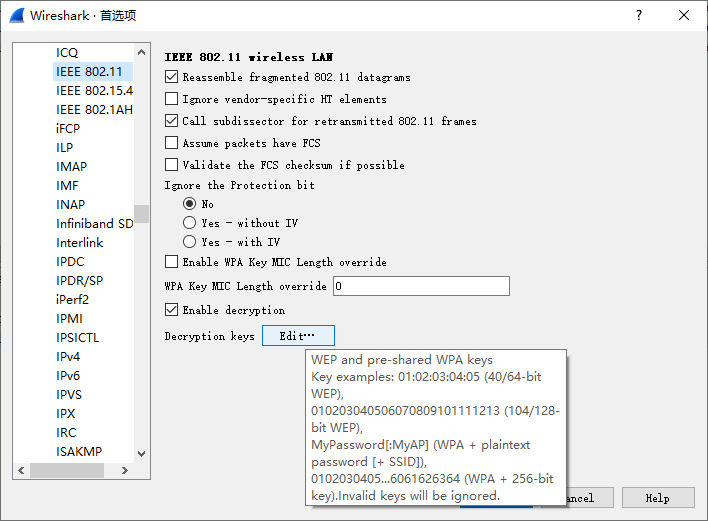Select IPDR/SP in the protocol list
The height and width of the screenshot is (521, 708).
tap(79, 280)
